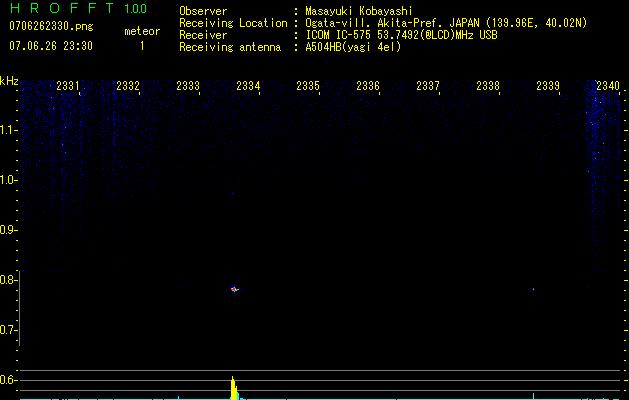Select the filename 0706262330.png
The width and height of the screenshot is (629, 400).
(x=51, y=26)
